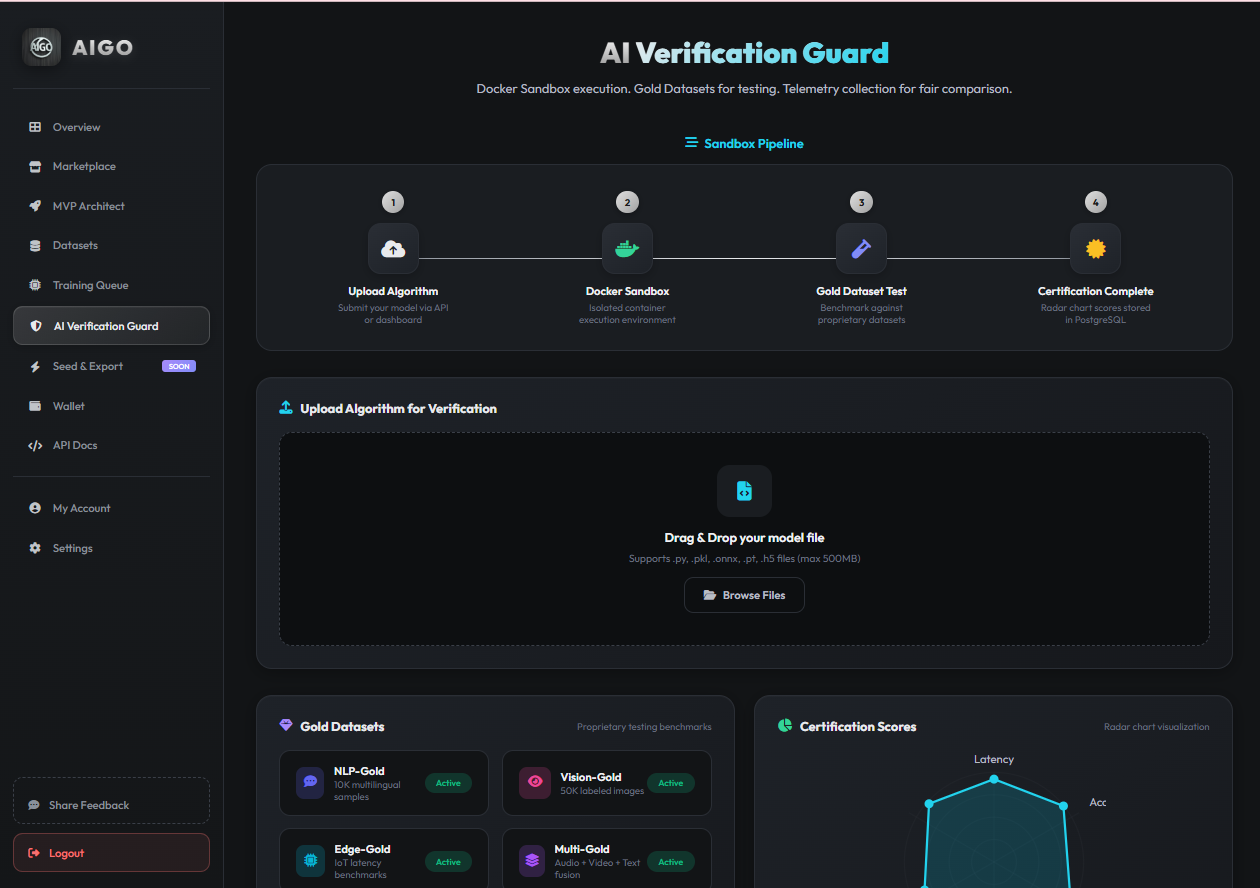Click step number 1 circle in pipeline
The image size is (1260, 888).
point(393,202)
